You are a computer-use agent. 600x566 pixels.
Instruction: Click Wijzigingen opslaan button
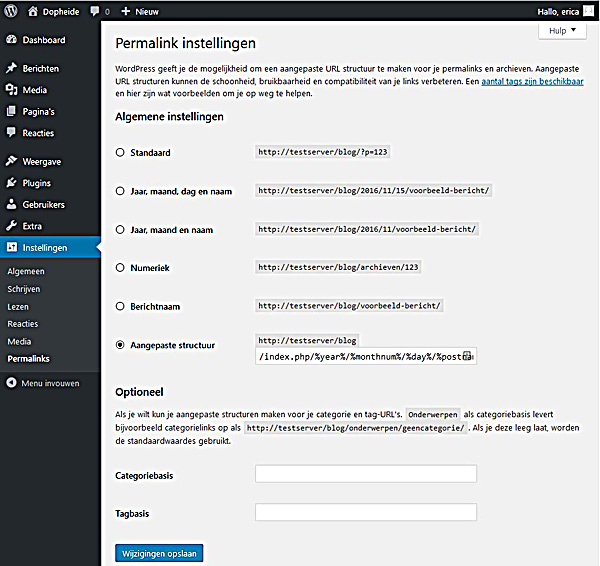159,553
